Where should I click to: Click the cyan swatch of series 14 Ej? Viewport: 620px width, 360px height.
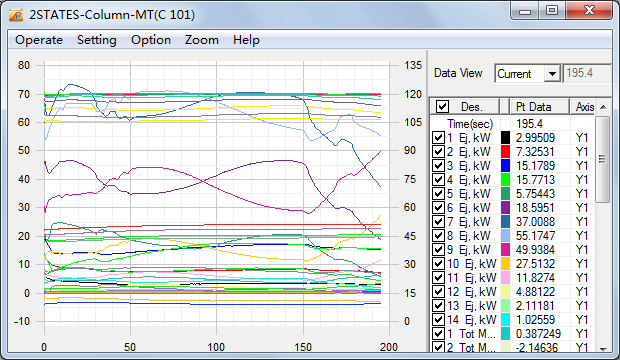click(505, 320)
